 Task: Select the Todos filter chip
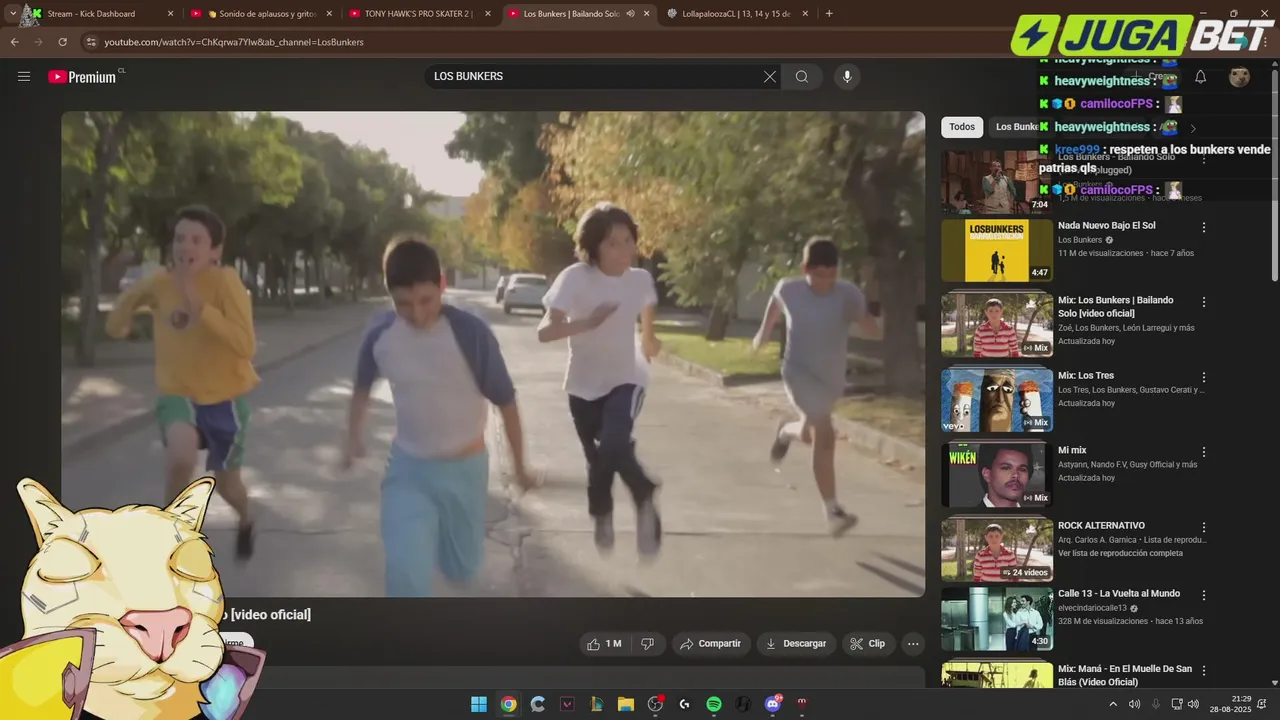(x=962, y=127)
